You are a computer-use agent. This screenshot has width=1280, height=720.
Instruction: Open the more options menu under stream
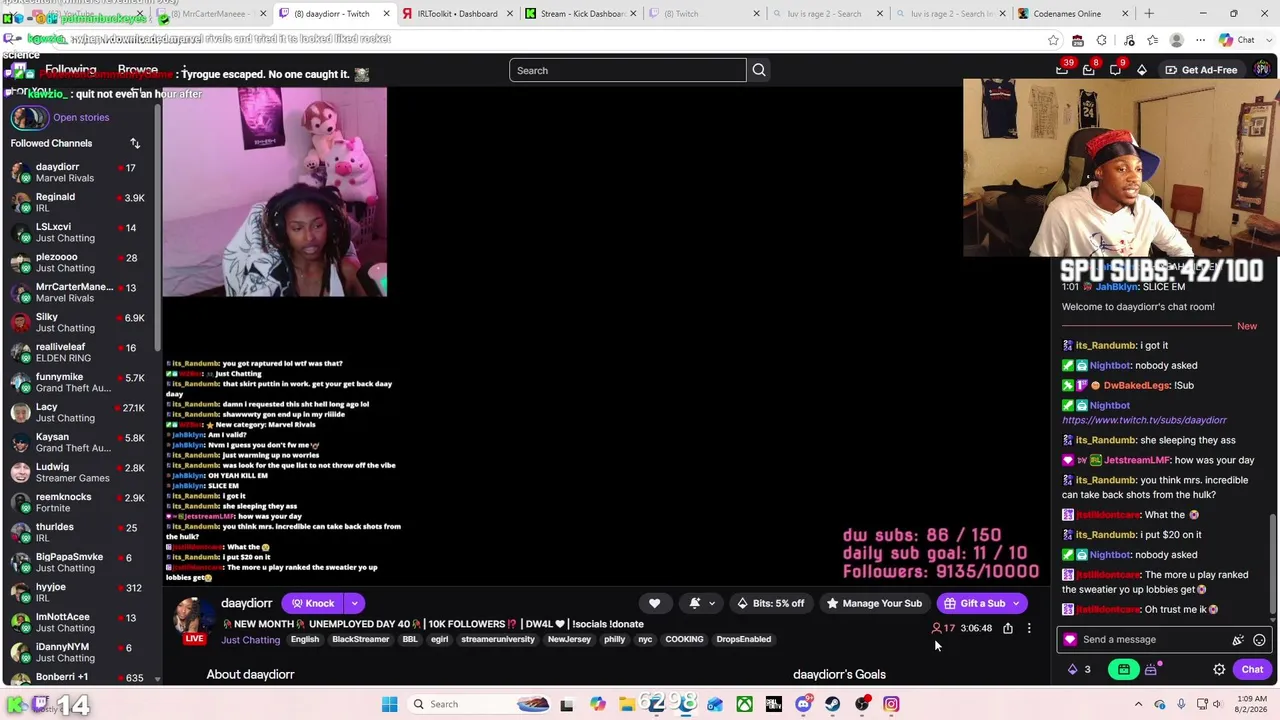tap(1029, 628)
